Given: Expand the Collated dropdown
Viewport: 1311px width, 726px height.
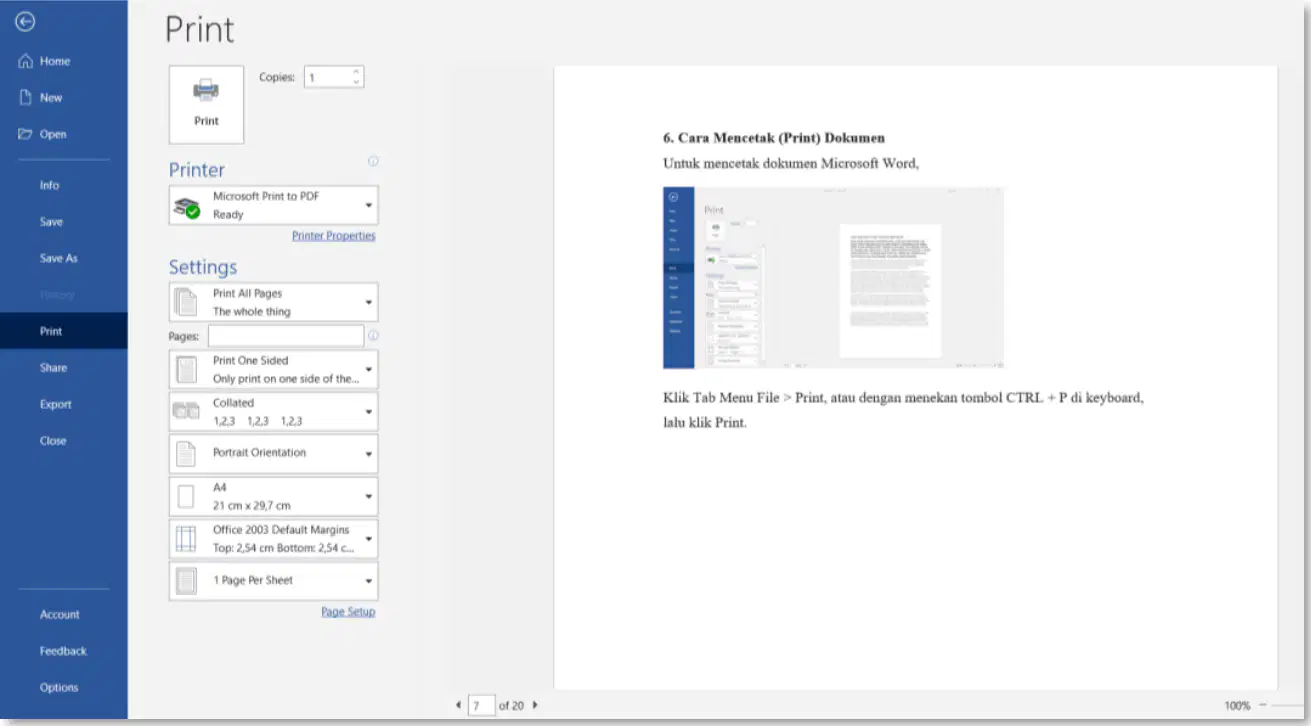Looking at the screenshot, I should 273,411.
